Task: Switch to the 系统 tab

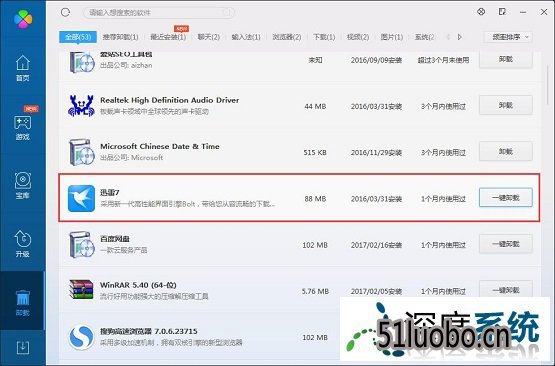Action: click(x=424, y=37)
